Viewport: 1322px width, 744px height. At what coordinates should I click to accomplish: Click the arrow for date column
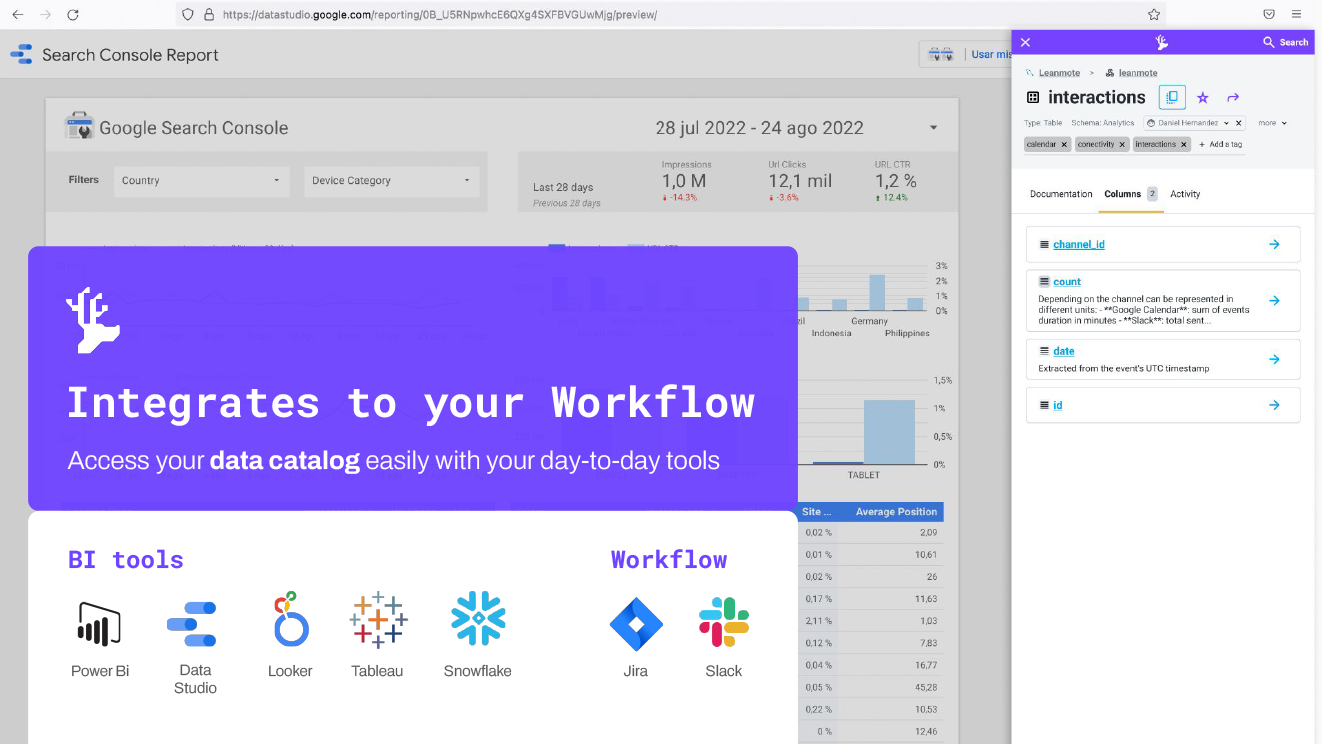[1274, 359]
